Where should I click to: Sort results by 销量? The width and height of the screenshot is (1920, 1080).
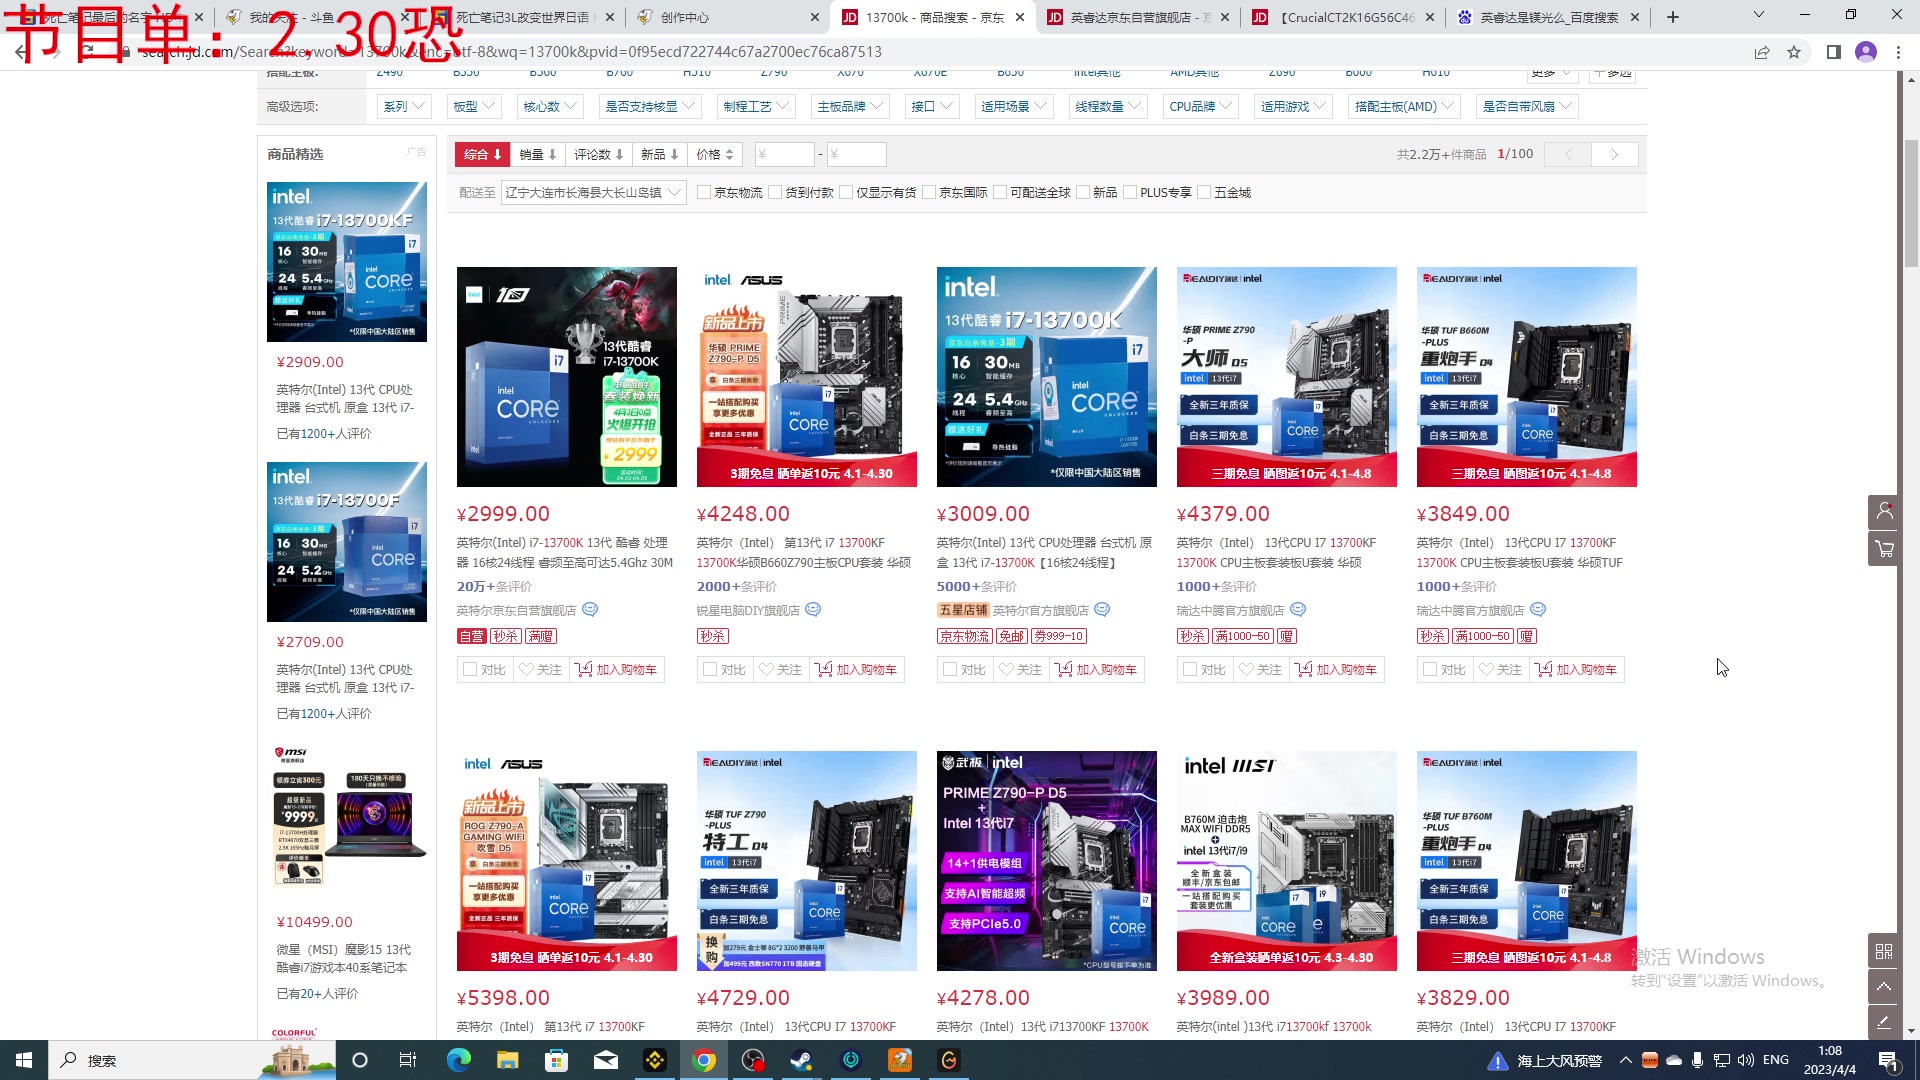pyautogui.click(x=537, y=154)
